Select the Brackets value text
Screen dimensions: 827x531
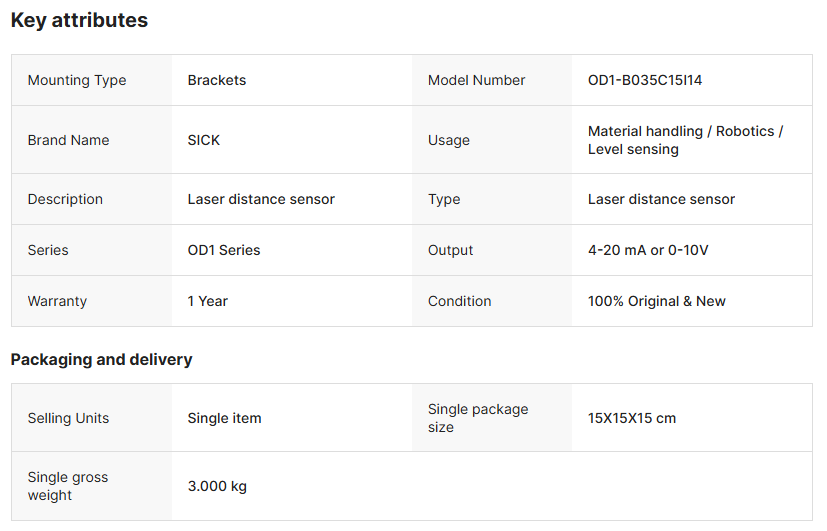pyautogui.click(x=216, y=80)
